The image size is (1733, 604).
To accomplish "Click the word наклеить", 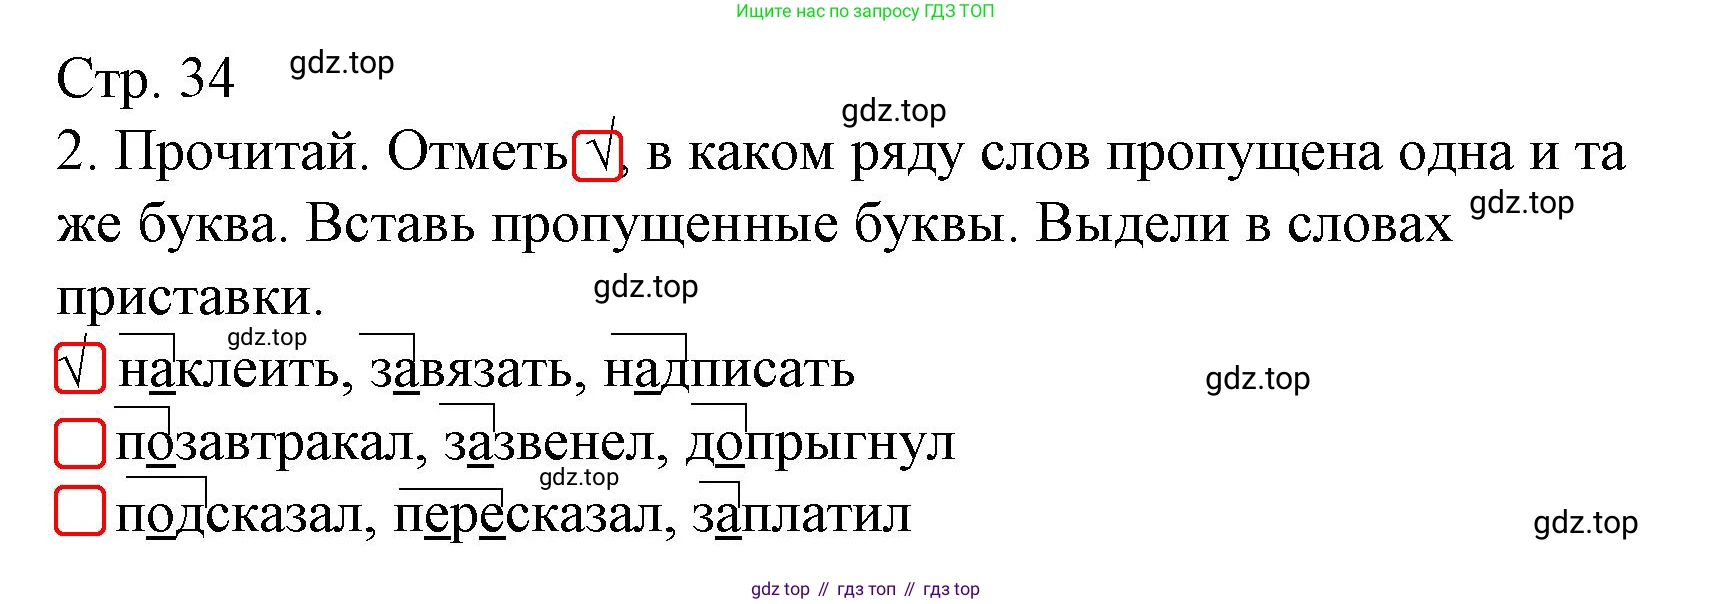I will click(229, 371).
